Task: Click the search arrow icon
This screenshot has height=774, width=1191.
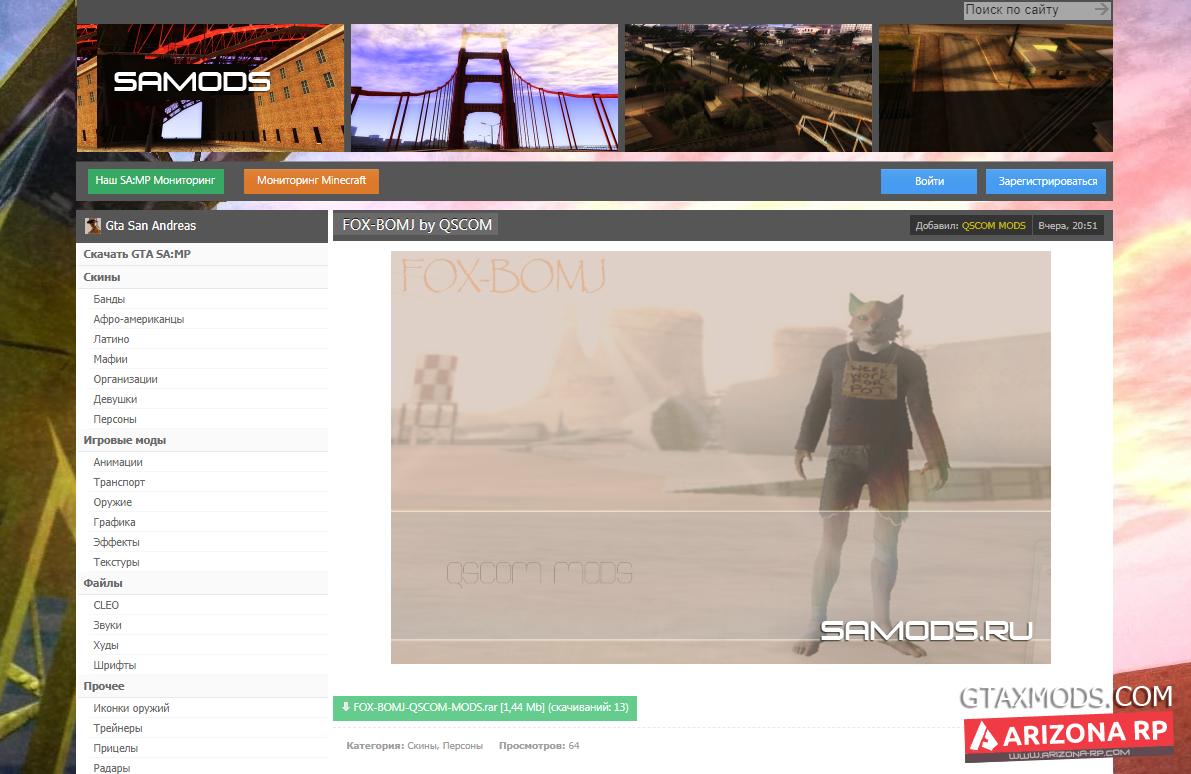Action: [x=1101, y=10]
